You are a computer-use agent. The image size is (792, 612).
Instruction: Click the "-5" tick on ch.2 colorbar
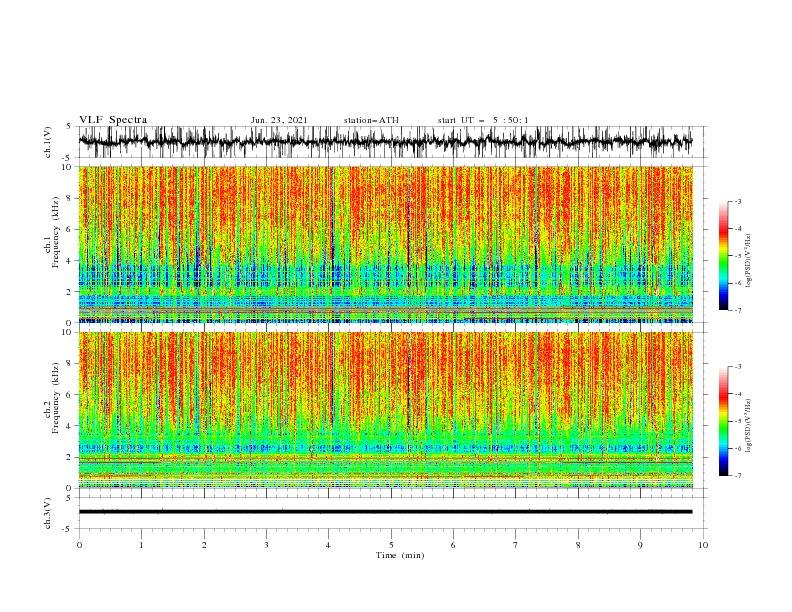pos(738,421)
